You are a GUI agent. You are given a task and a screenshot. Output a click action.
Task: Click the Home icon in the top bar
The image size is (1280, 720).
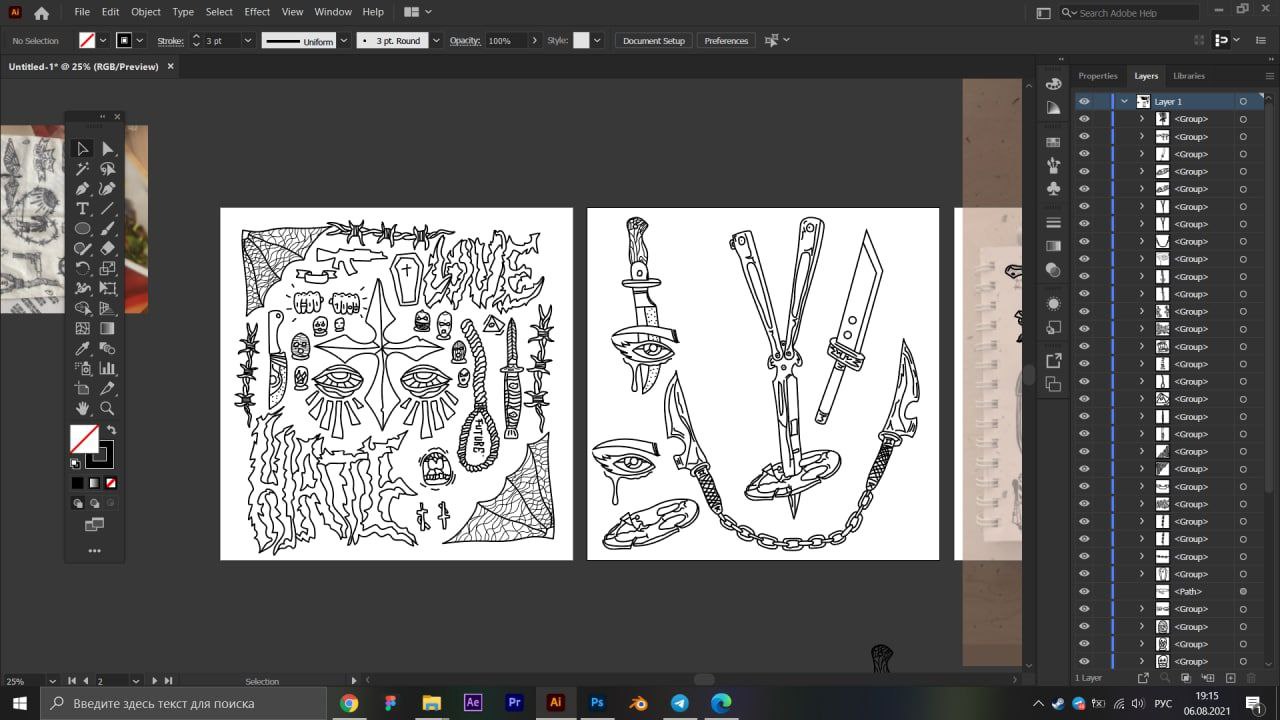click(41, 13)
